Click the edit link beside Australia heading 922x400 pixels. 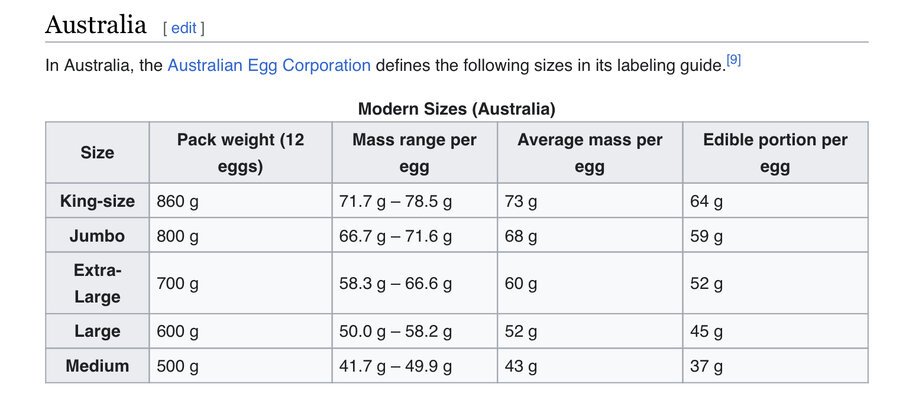pos(184,28)
